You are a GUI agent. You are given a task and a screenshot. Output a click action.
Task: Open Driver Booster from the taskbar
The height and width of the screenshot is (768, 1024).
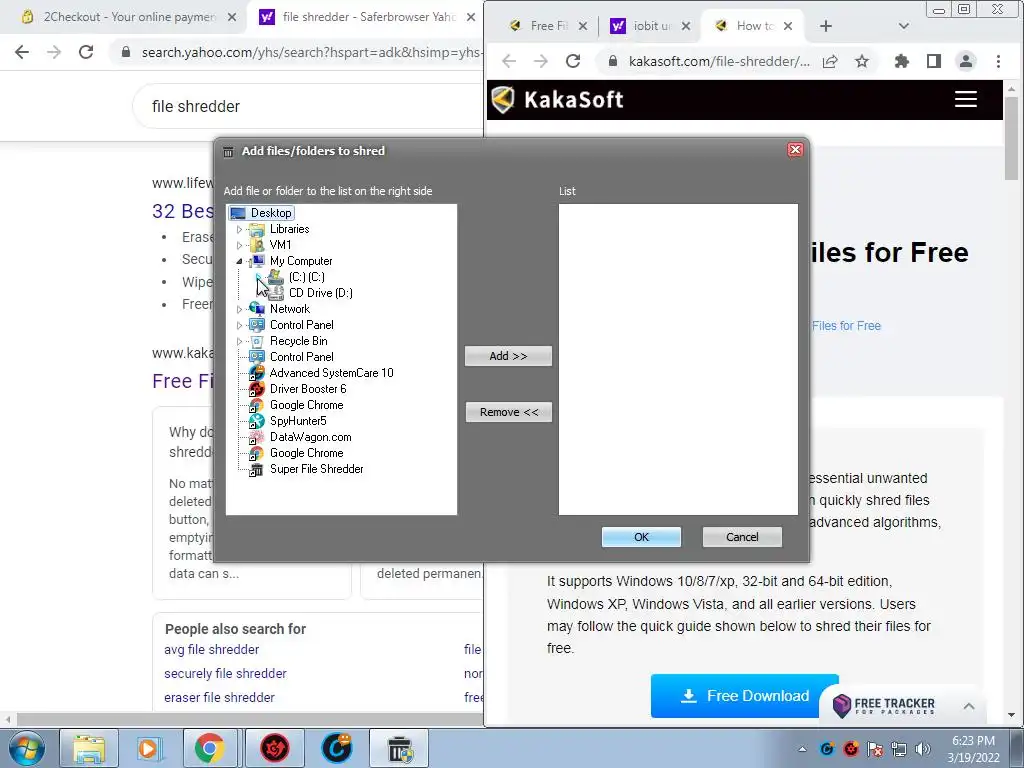pos(275,748)
